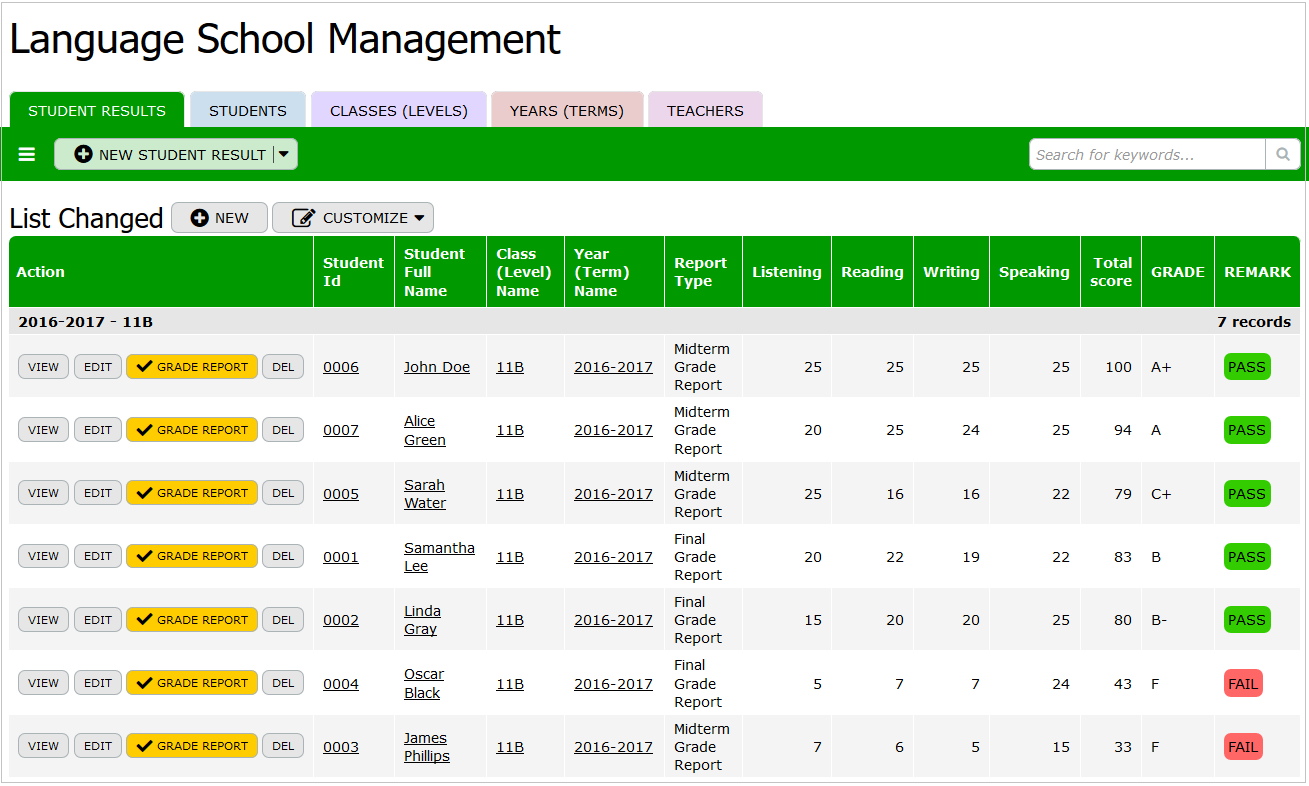The height and width of the screenshot is (786, 1309).
Task: Click the New button beside List Changed
Action: click(219, 218)
